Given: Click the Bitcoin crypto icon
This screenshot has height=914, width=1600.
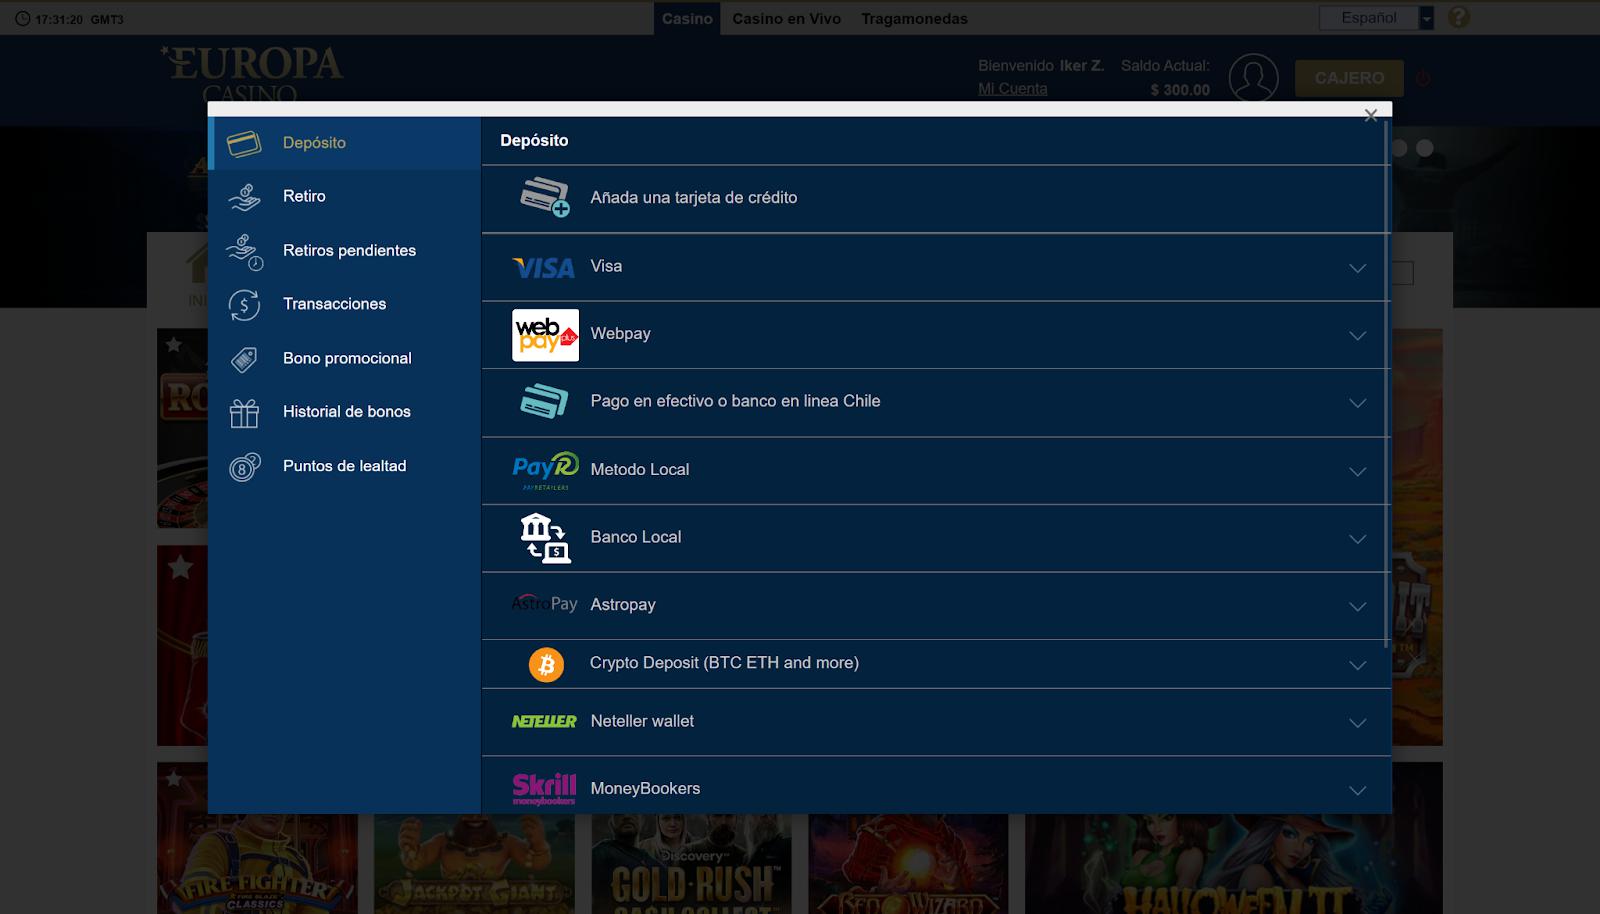Looking at the screenshot, I should pyautogui.click(x=546, y=665).
